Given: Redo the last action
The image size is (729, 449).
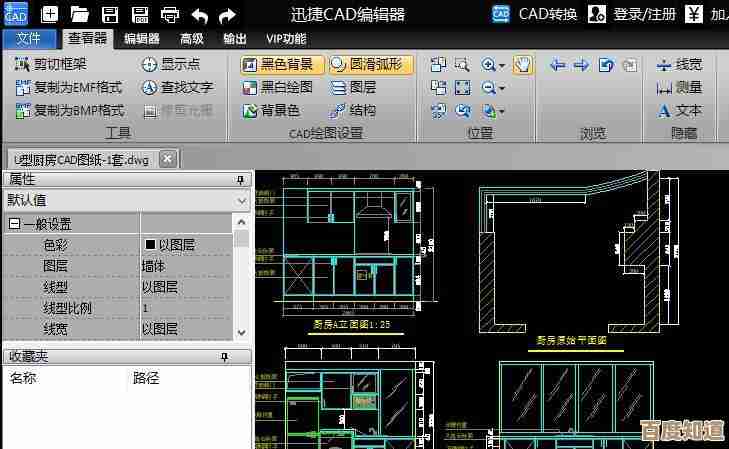Looking at the screenshot, I should pyautogui.click(x=227, y=15).
